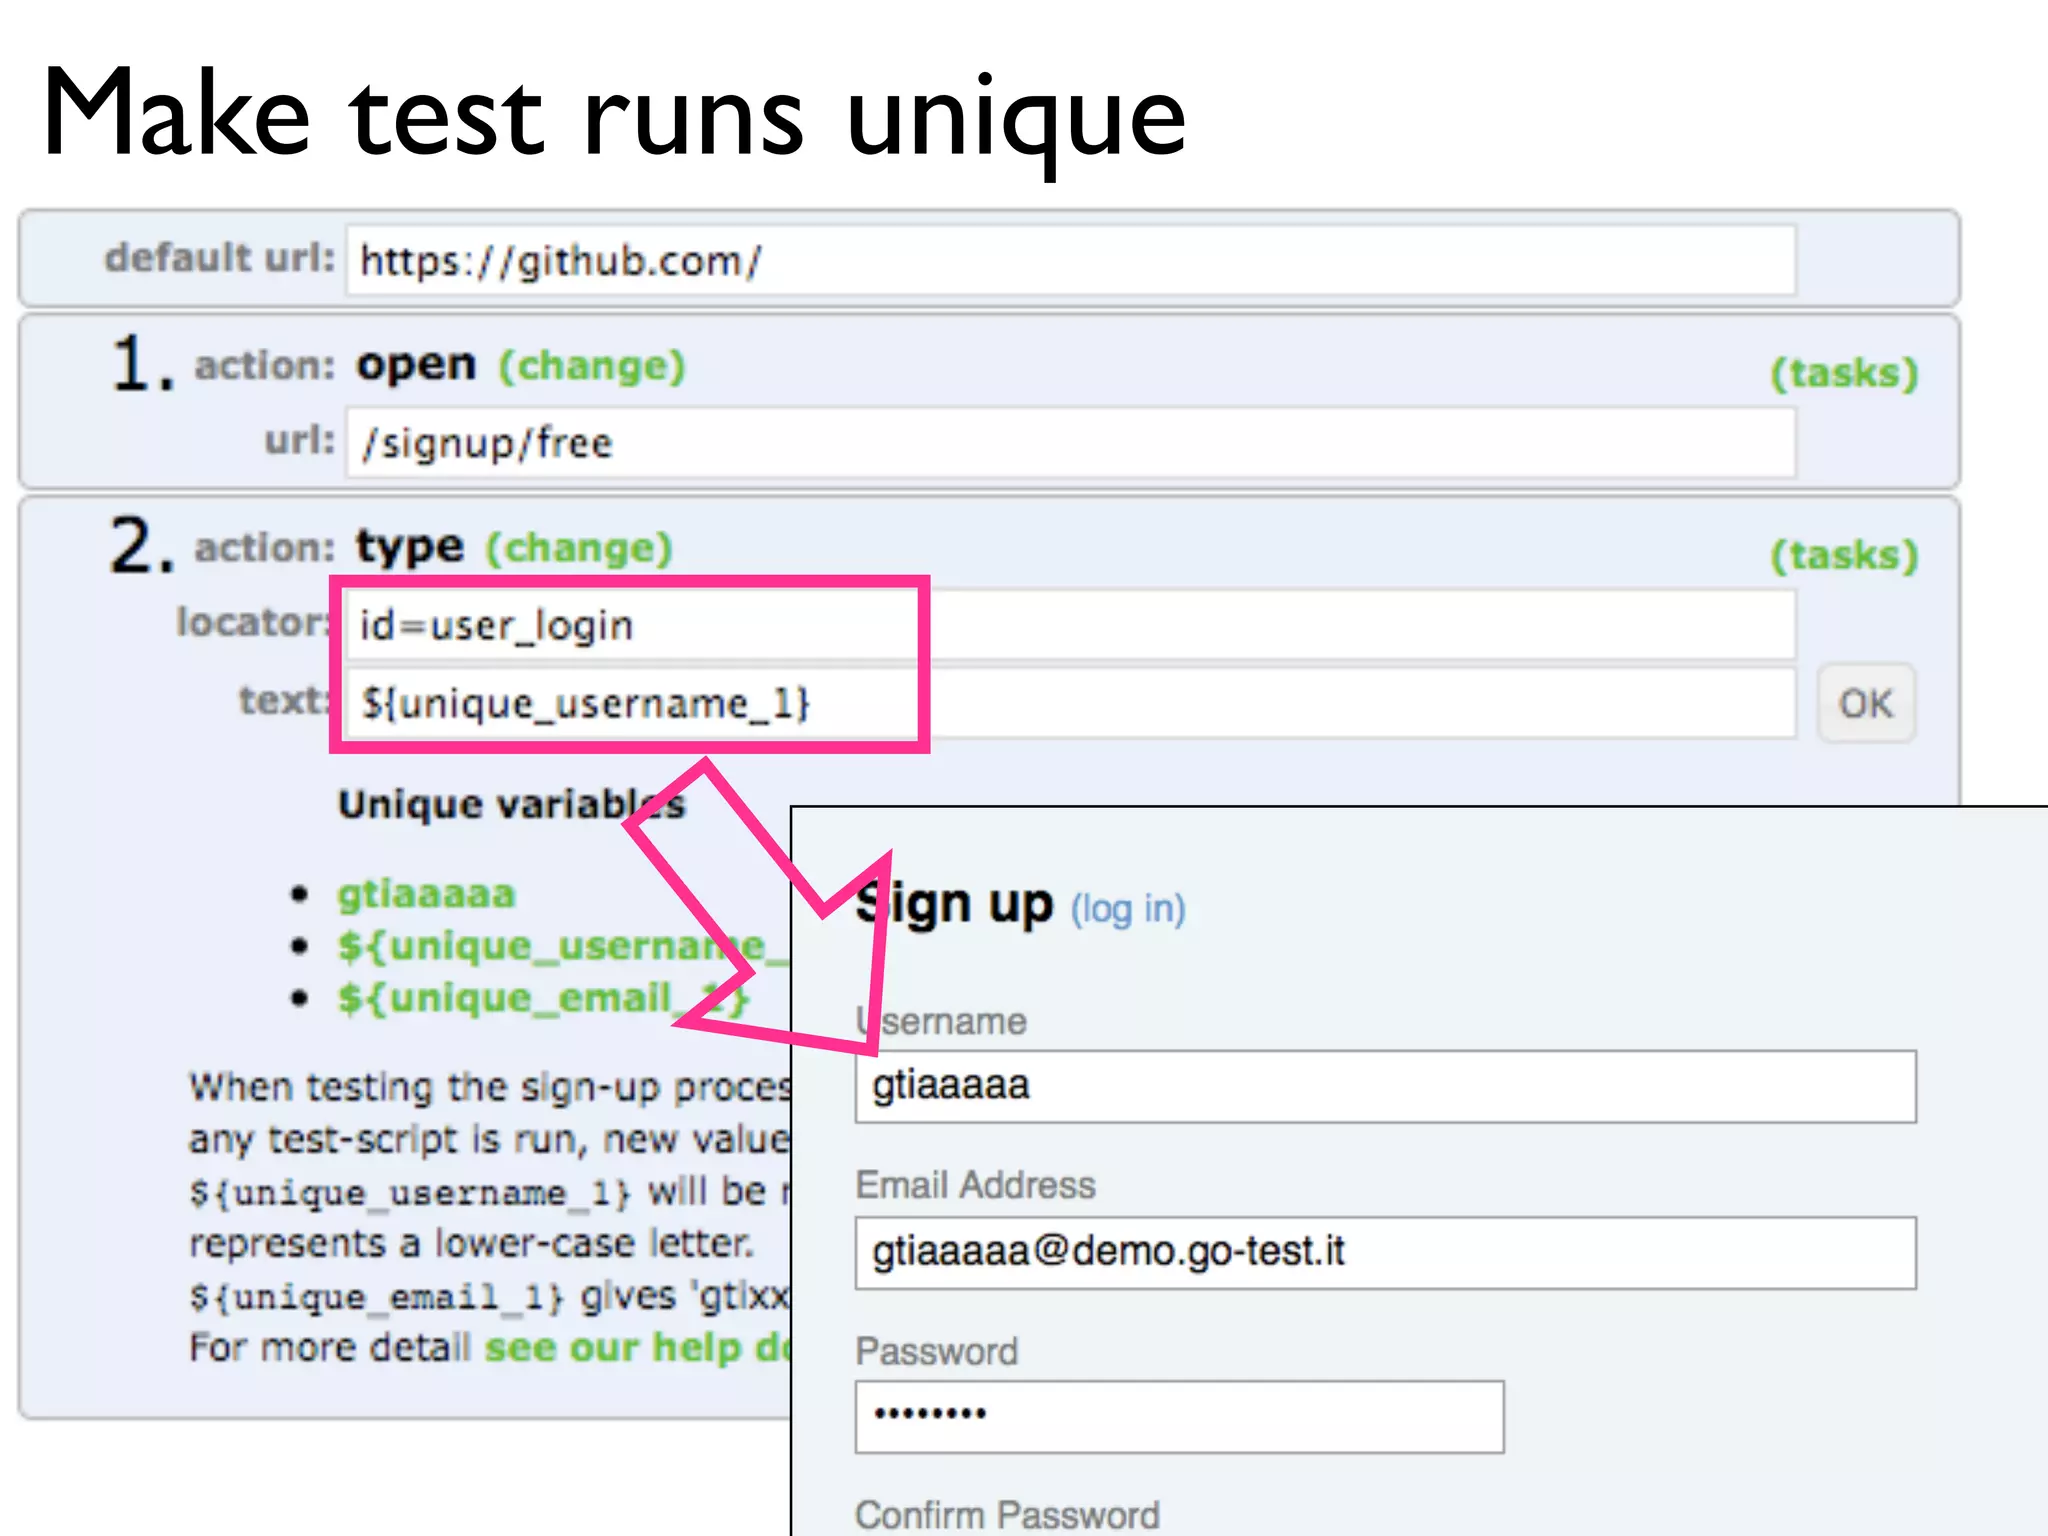Click the OK button

1866,704
